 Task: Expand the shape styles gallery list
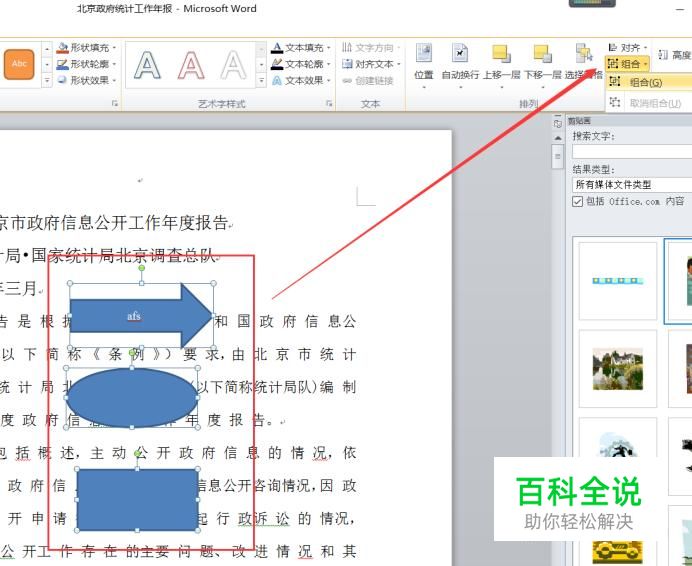pyautogui.click(x=47, y=81)
